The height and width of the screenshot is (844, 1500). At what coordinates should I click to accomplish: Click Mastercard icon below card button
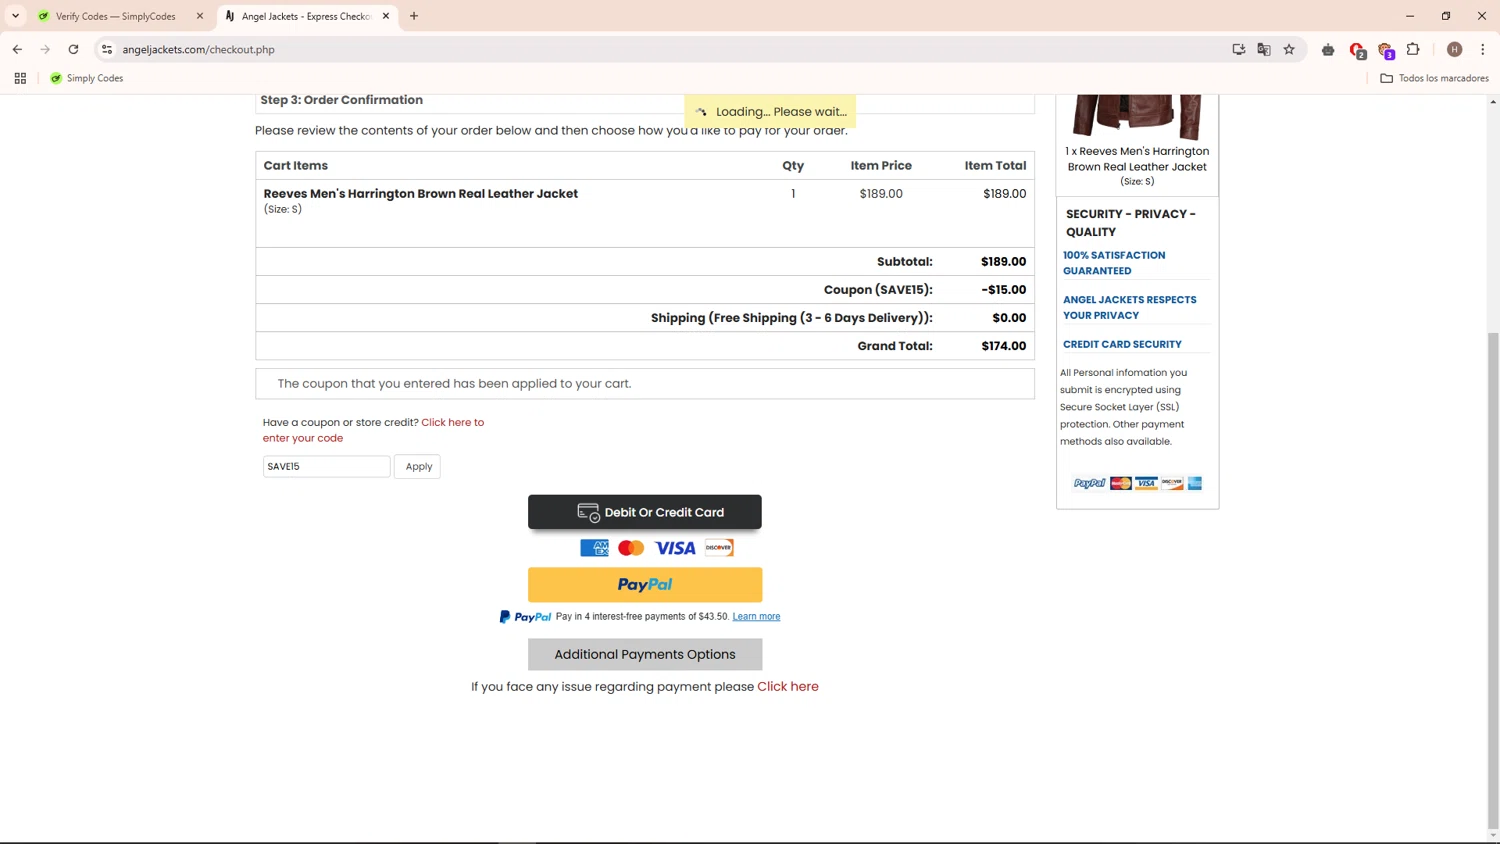[631, 548]
